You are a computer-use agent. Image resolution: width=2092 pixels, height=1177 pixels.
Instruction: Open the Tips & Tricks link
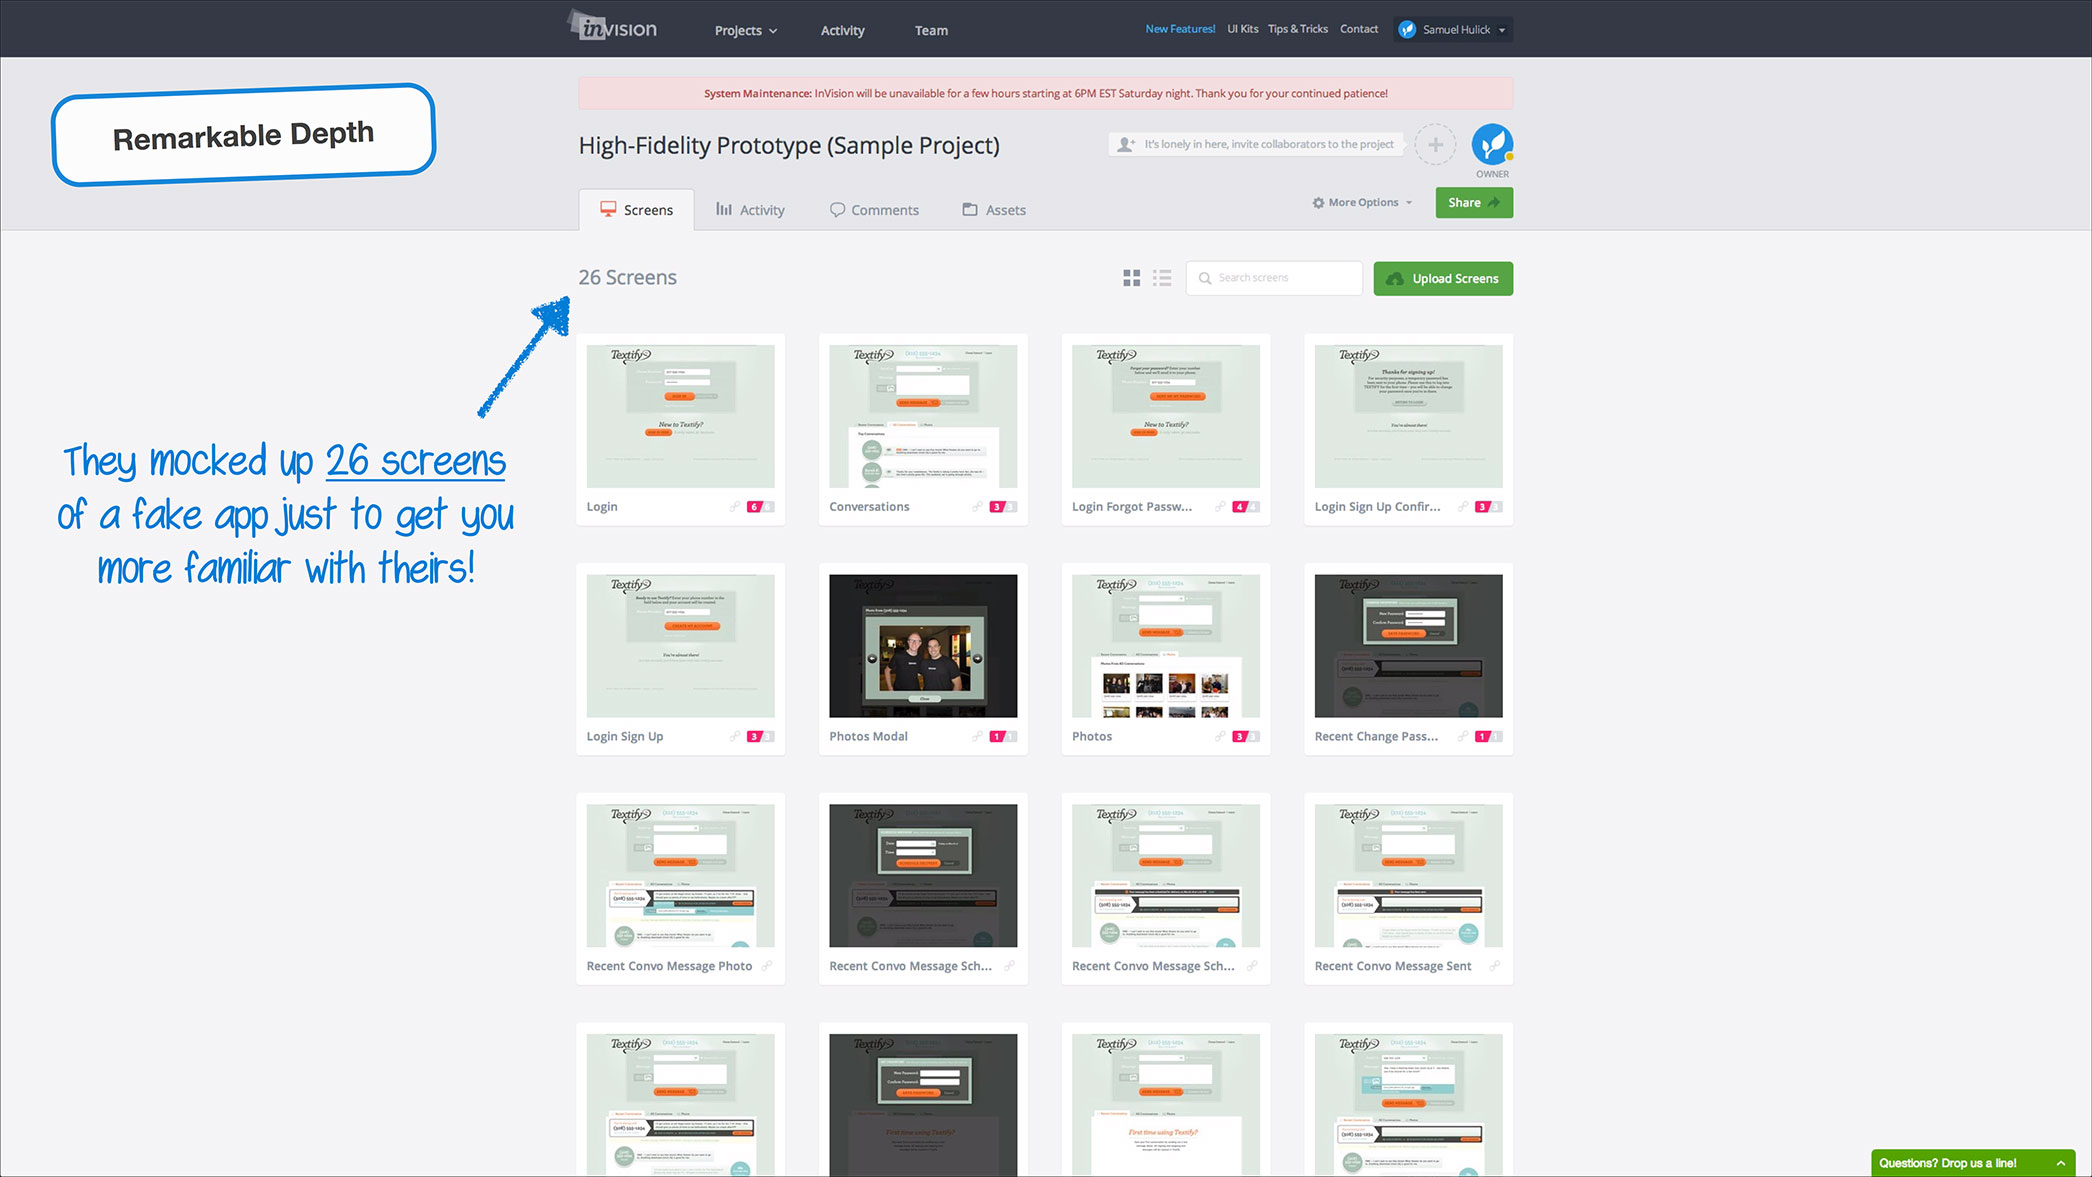point(1298,29)
